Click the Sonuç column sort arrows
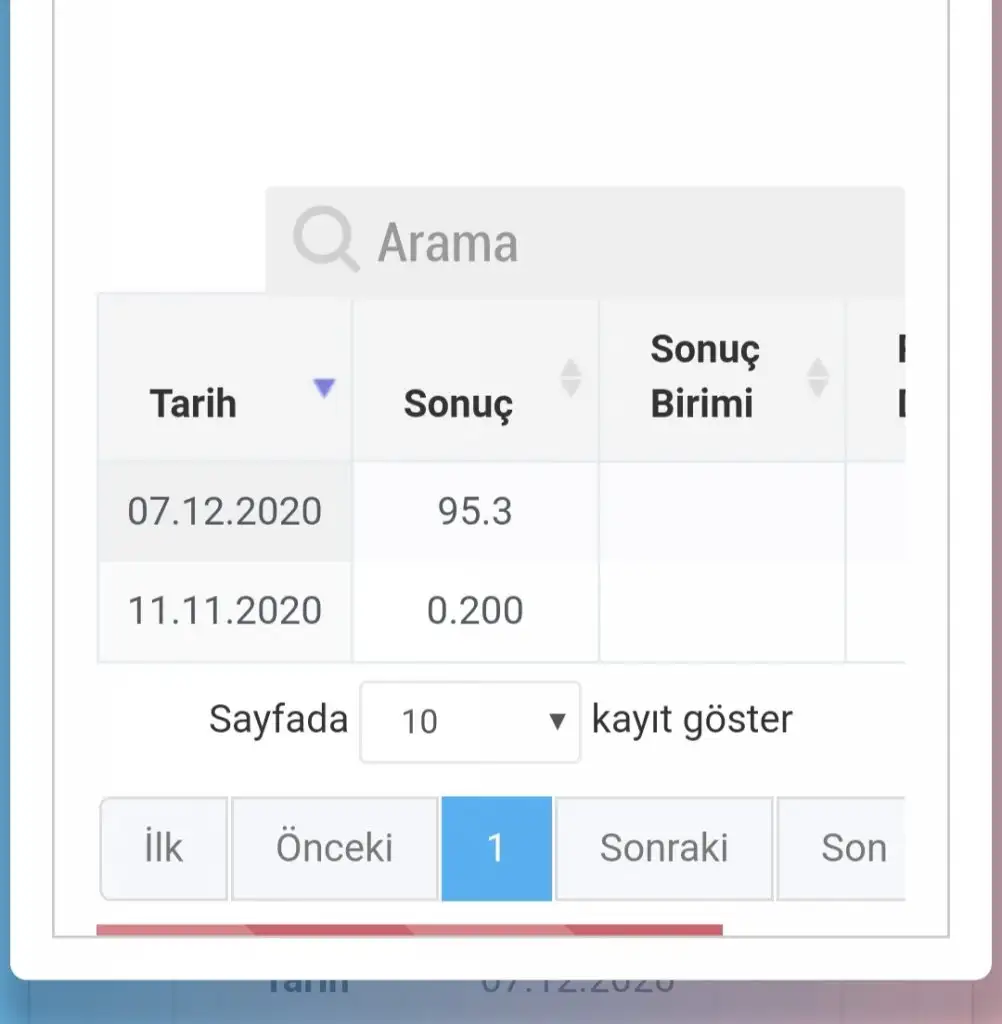The width and height of the screenshot is (1002, 1024). (x=571, y=378)
